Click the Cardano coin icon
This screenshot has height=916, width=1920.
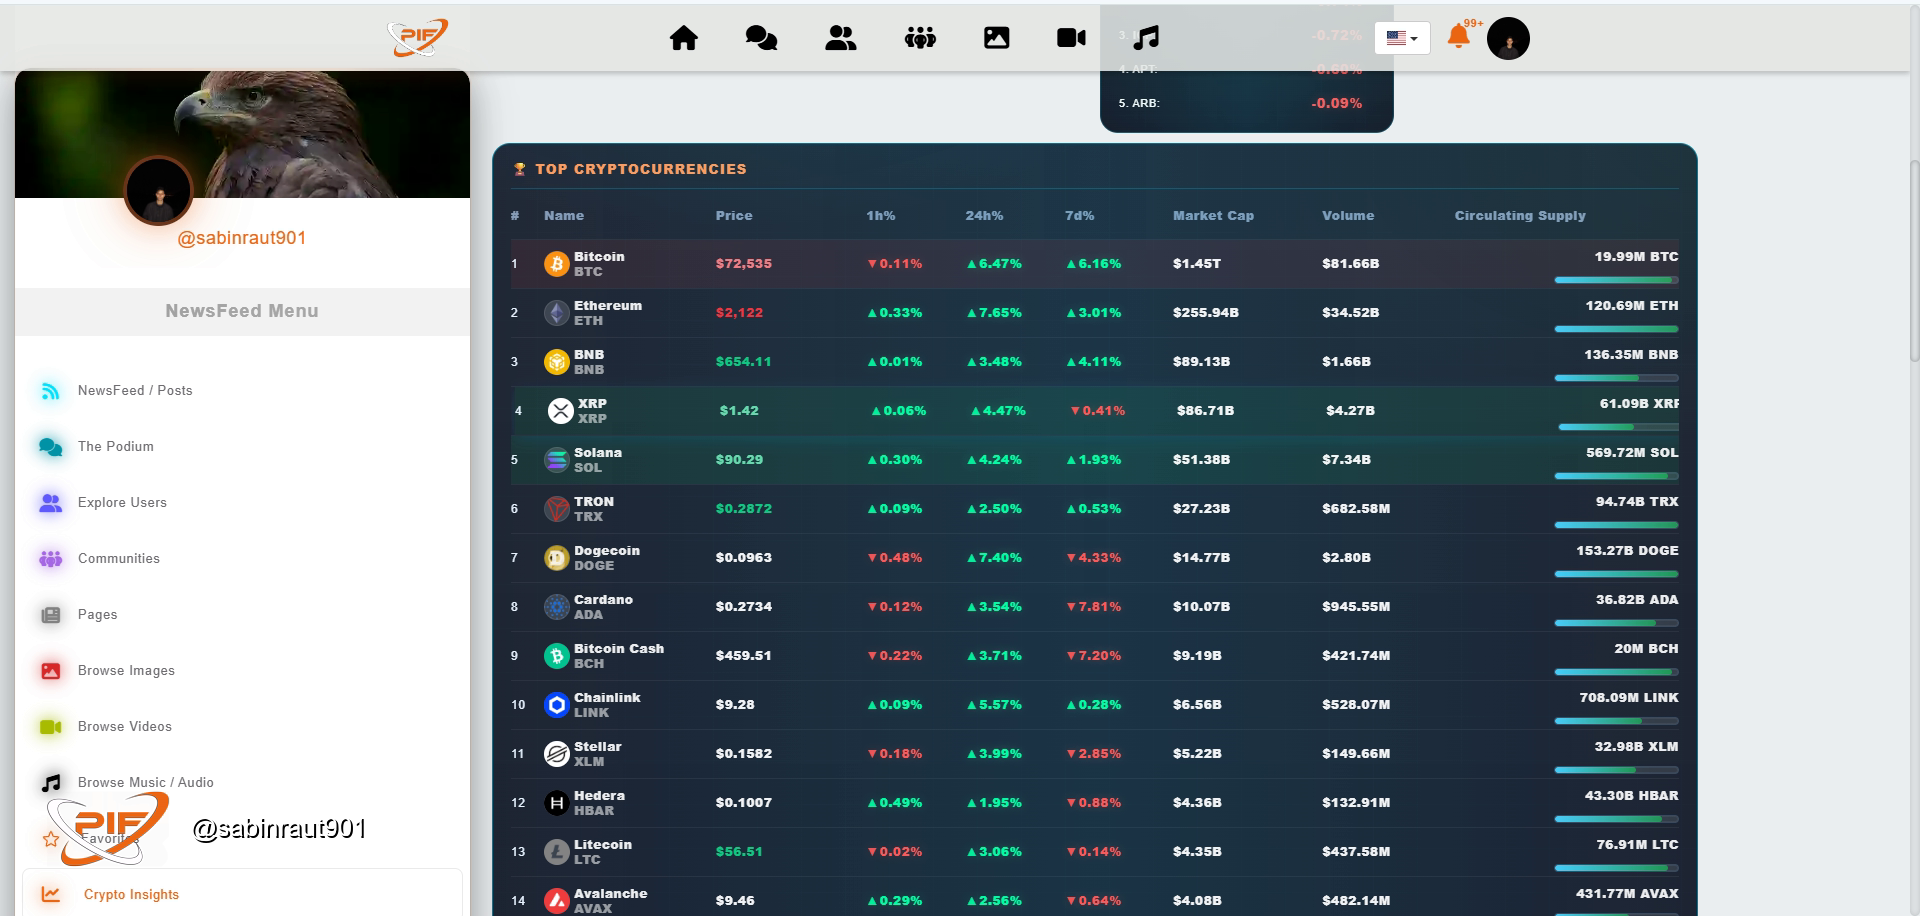pos(556,607)
